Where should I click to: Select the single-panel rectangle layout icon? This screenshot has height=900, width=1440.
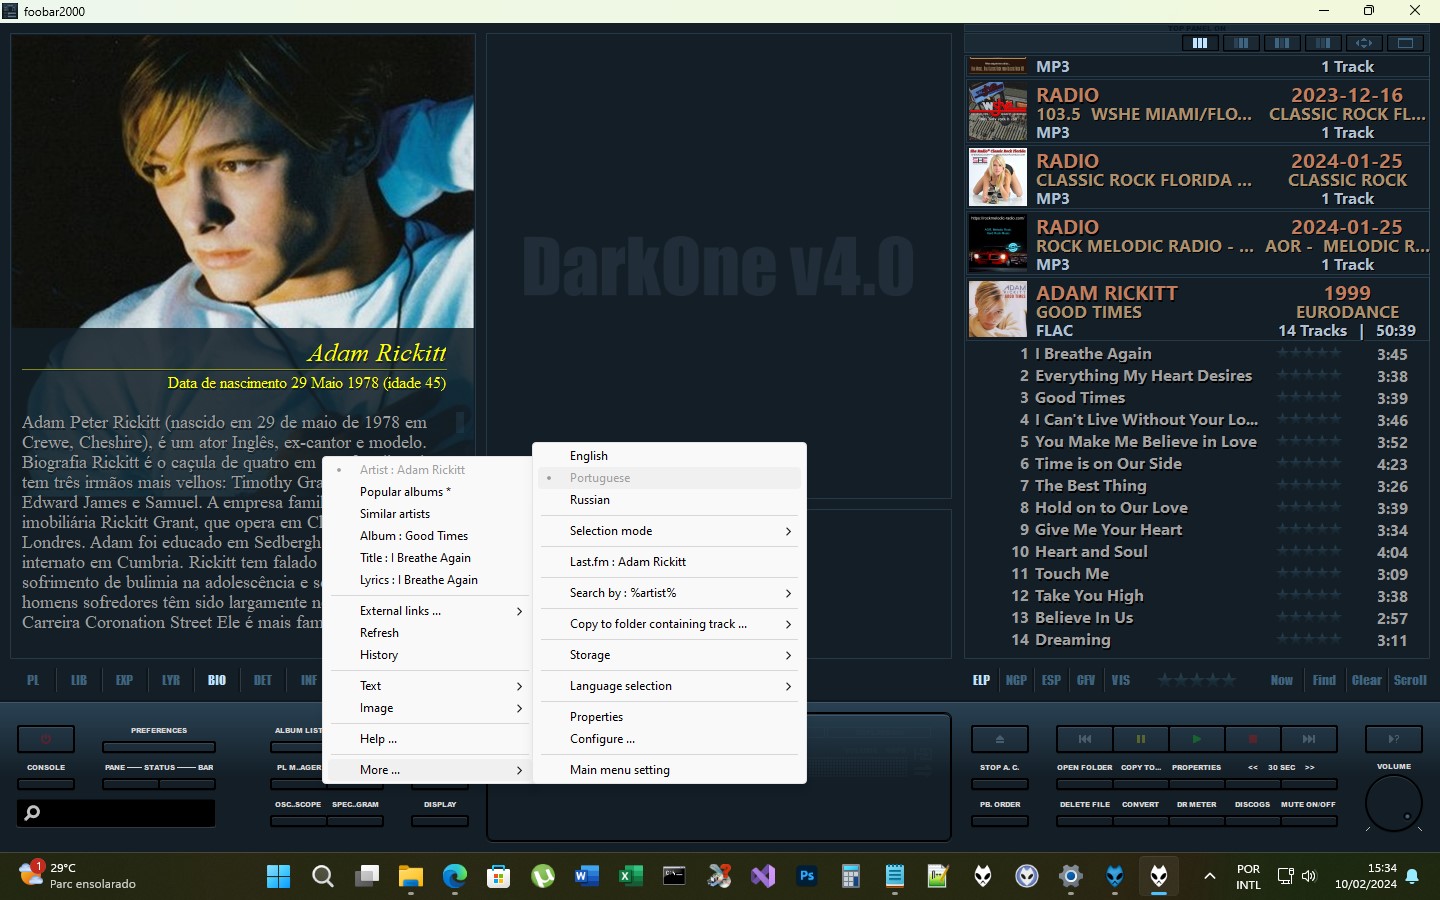point(1405,43)
